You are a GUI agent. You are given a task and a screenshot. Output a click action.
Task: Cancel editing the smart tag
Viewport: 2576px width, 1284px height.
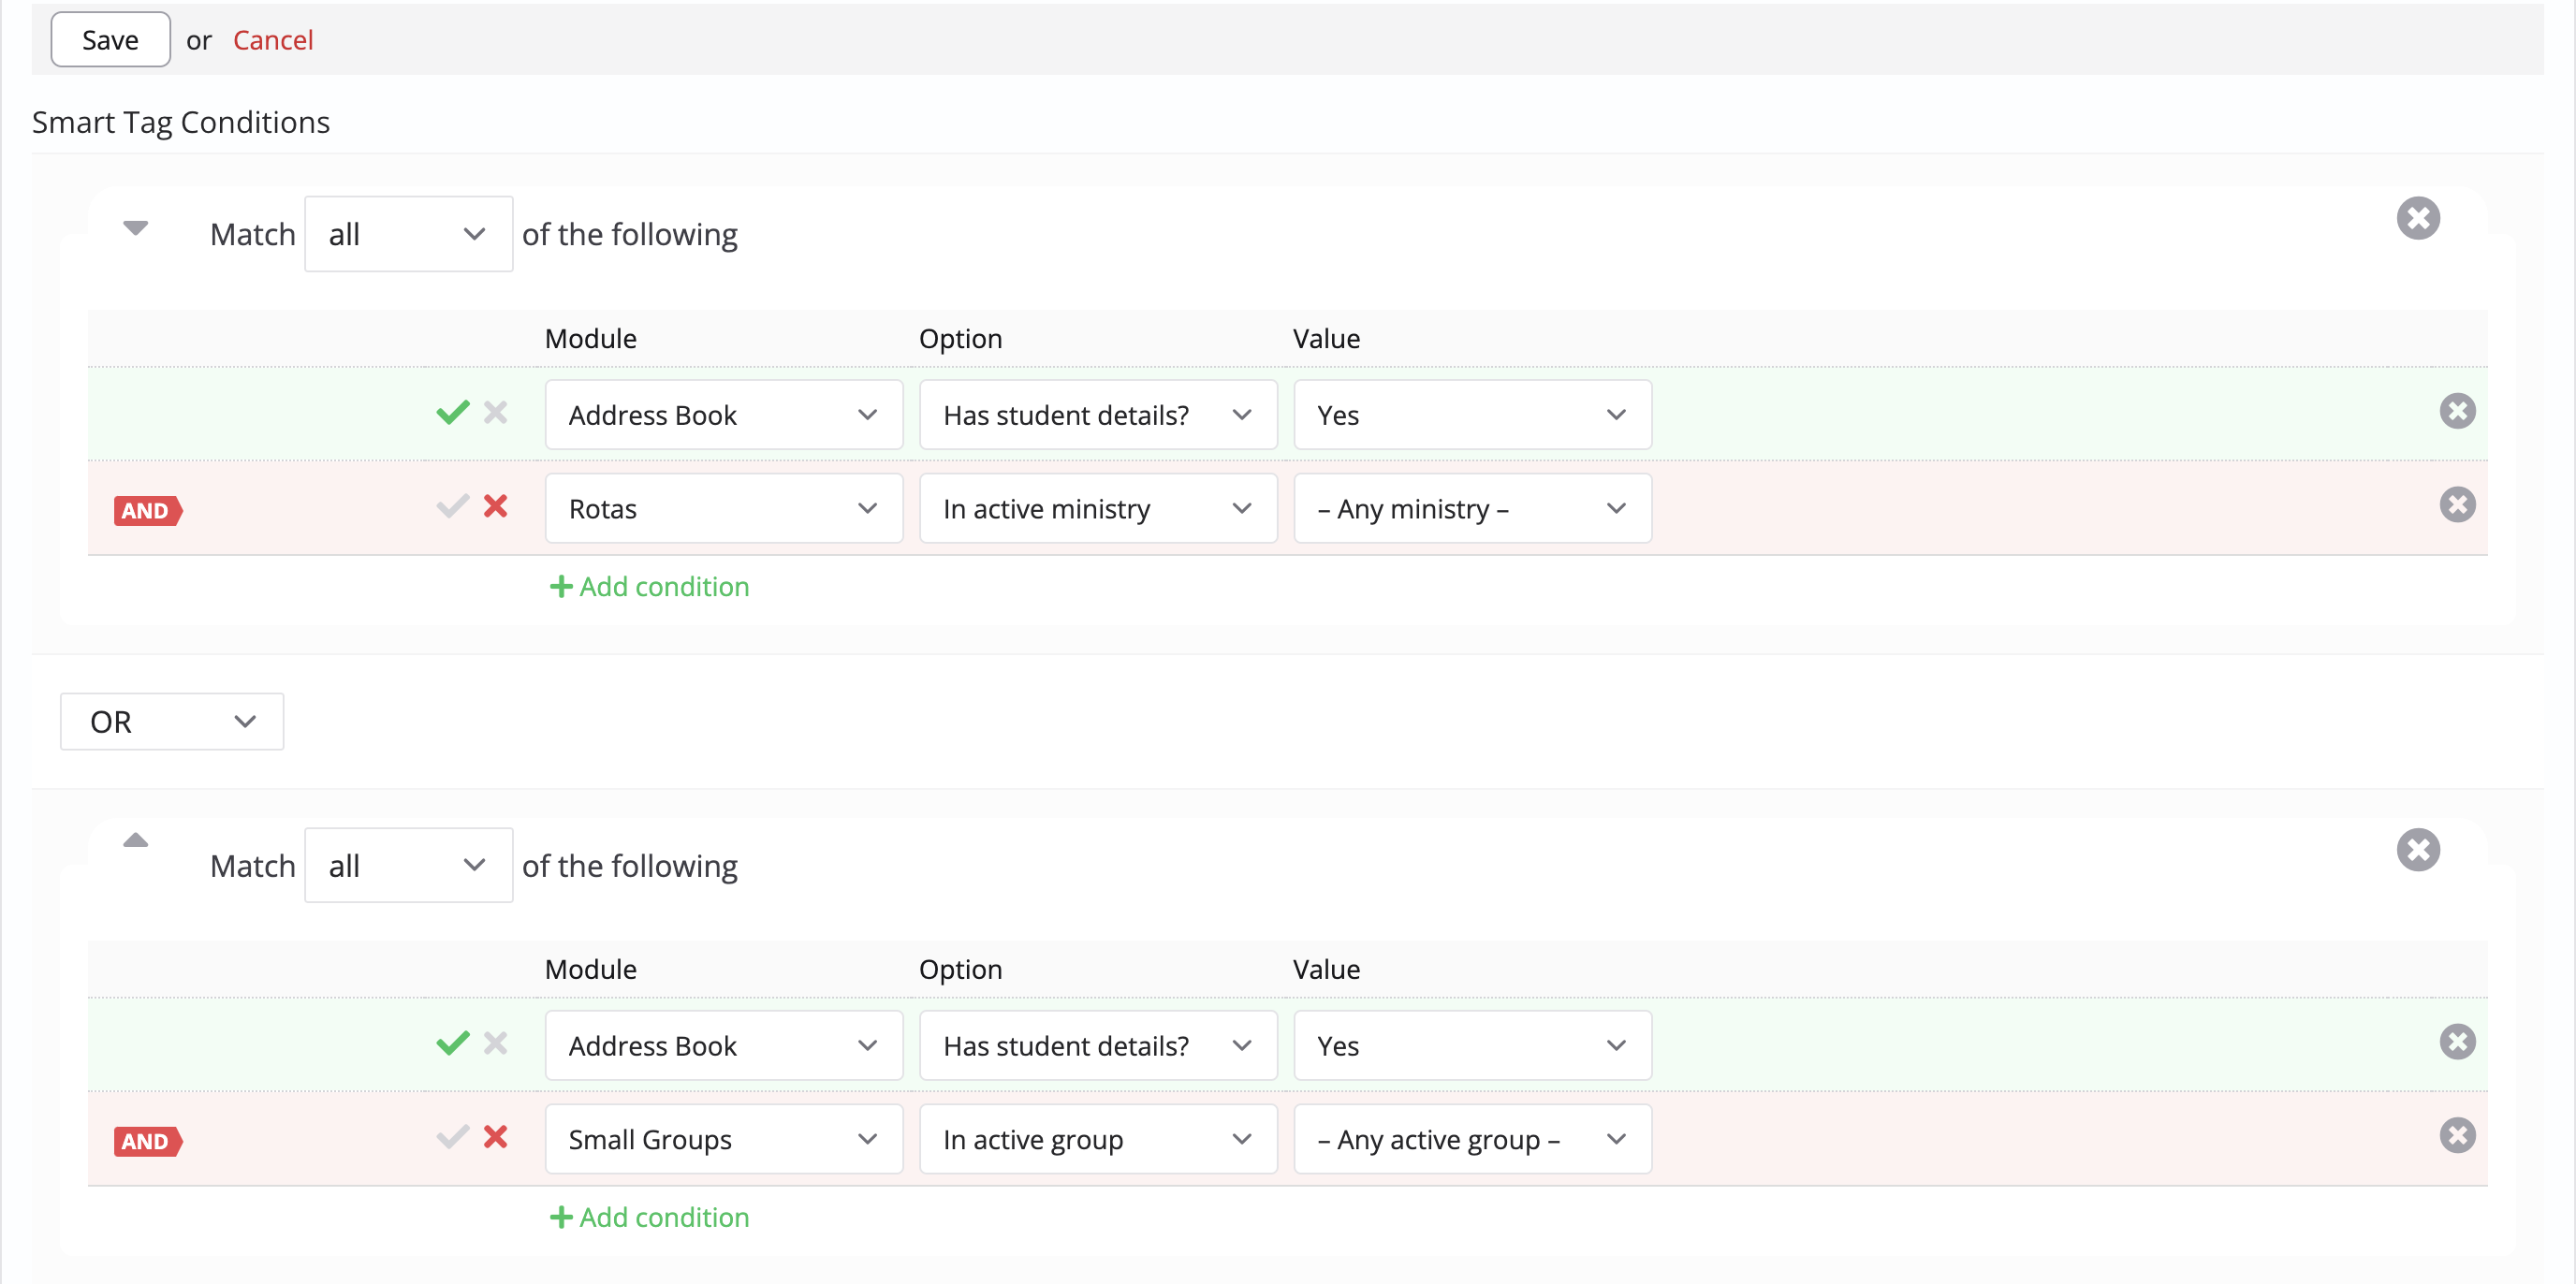pyautogui.click(x=273, y=40)
